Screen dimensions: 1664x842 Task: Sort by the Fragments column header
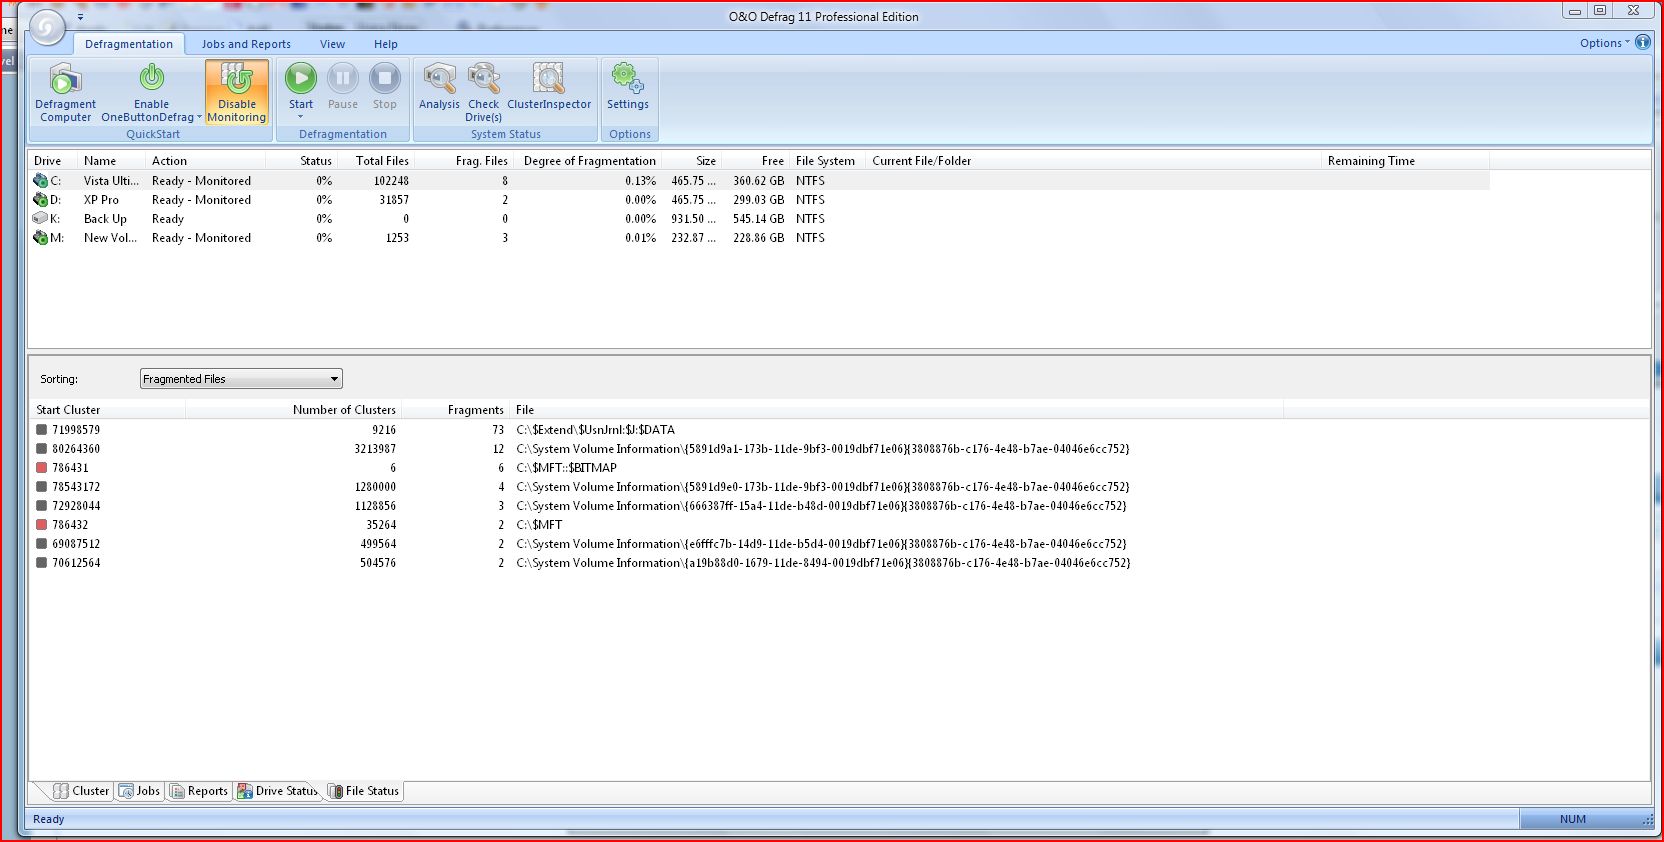coord(455,410)
